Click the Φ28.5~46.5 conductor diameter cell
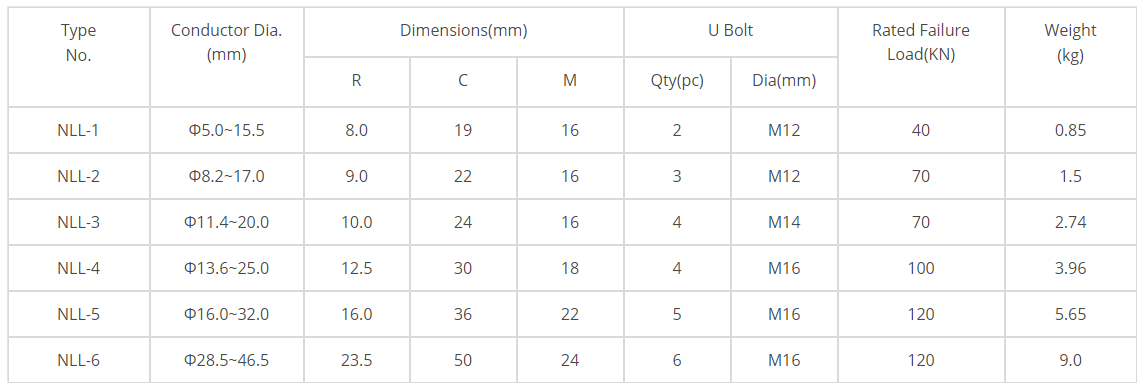The image size is (1145, 390). click(226, 360)
